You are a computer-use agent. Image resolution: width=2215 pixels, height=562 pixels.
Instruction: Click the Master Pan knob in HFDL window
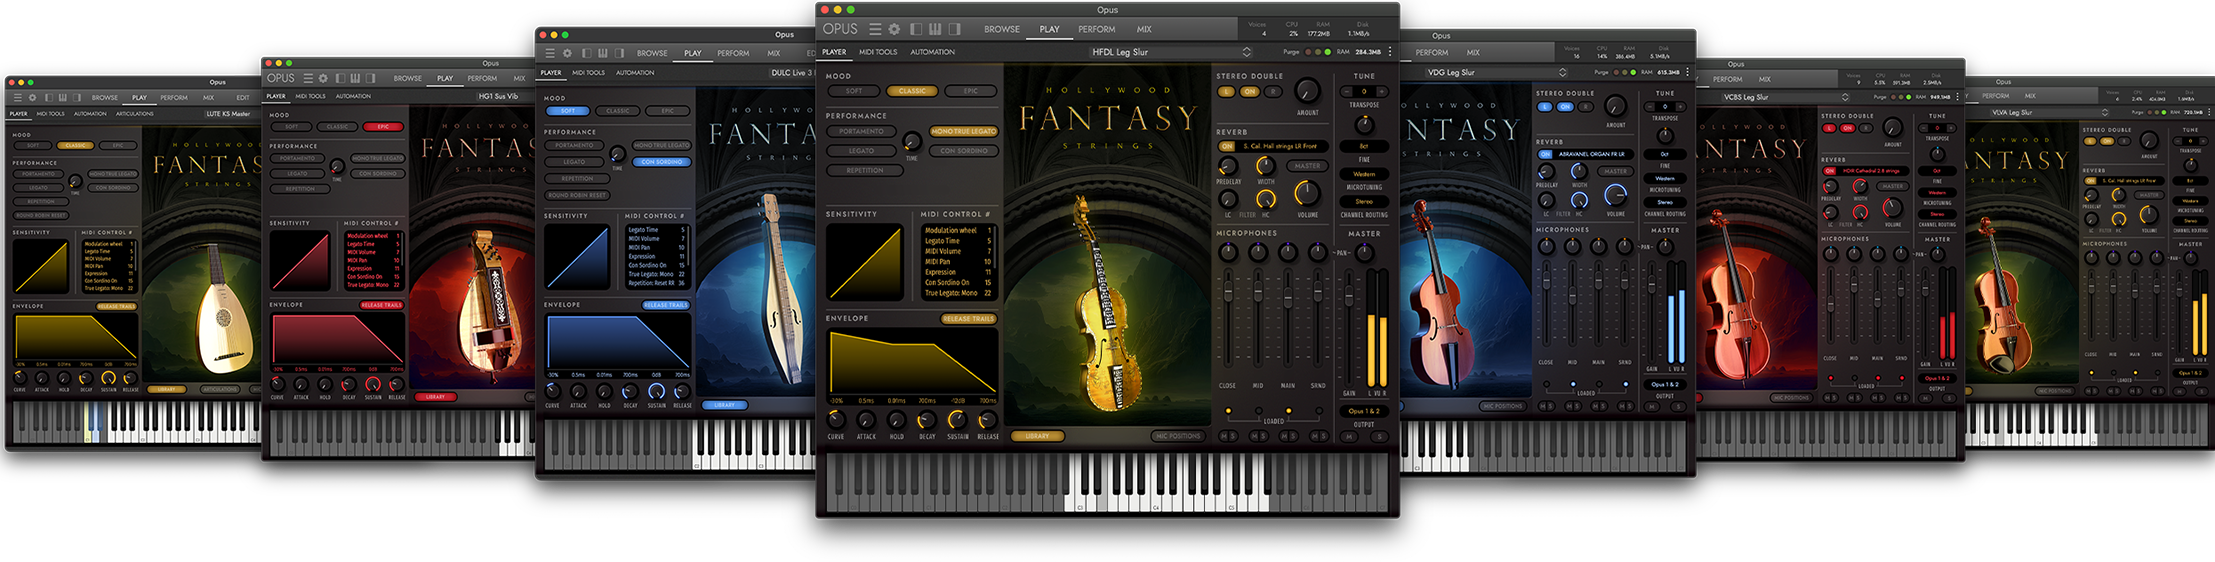(x=1364, y=253)
